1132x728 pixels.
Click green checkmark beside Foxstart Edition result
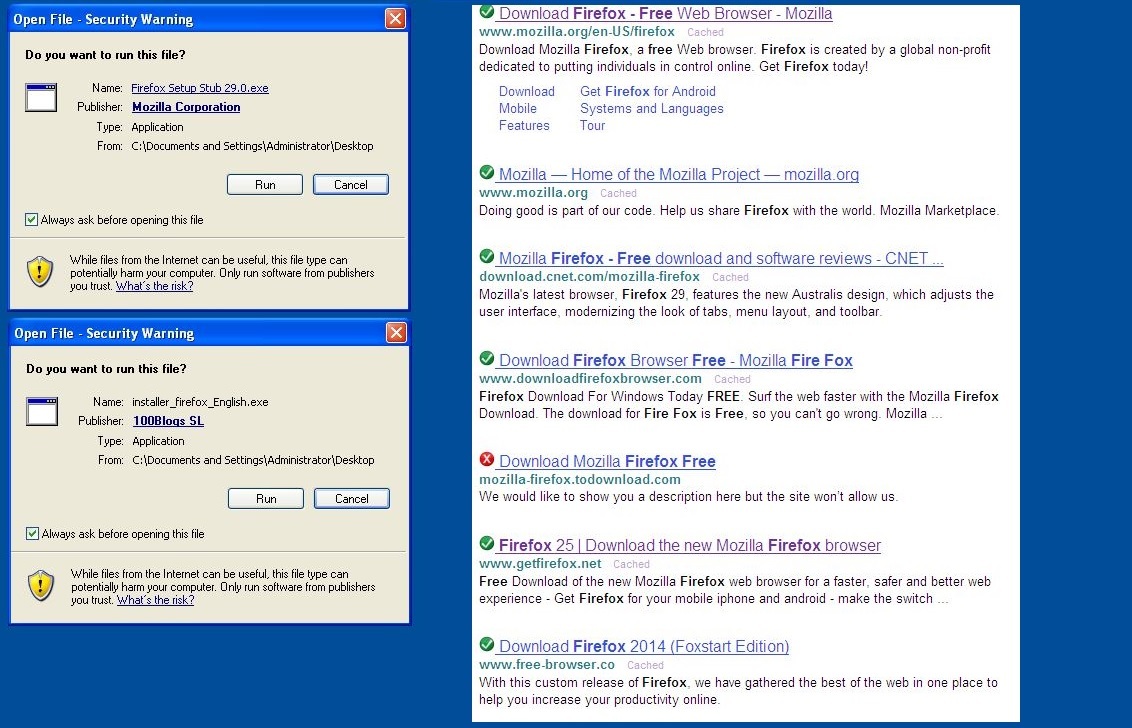487,644
